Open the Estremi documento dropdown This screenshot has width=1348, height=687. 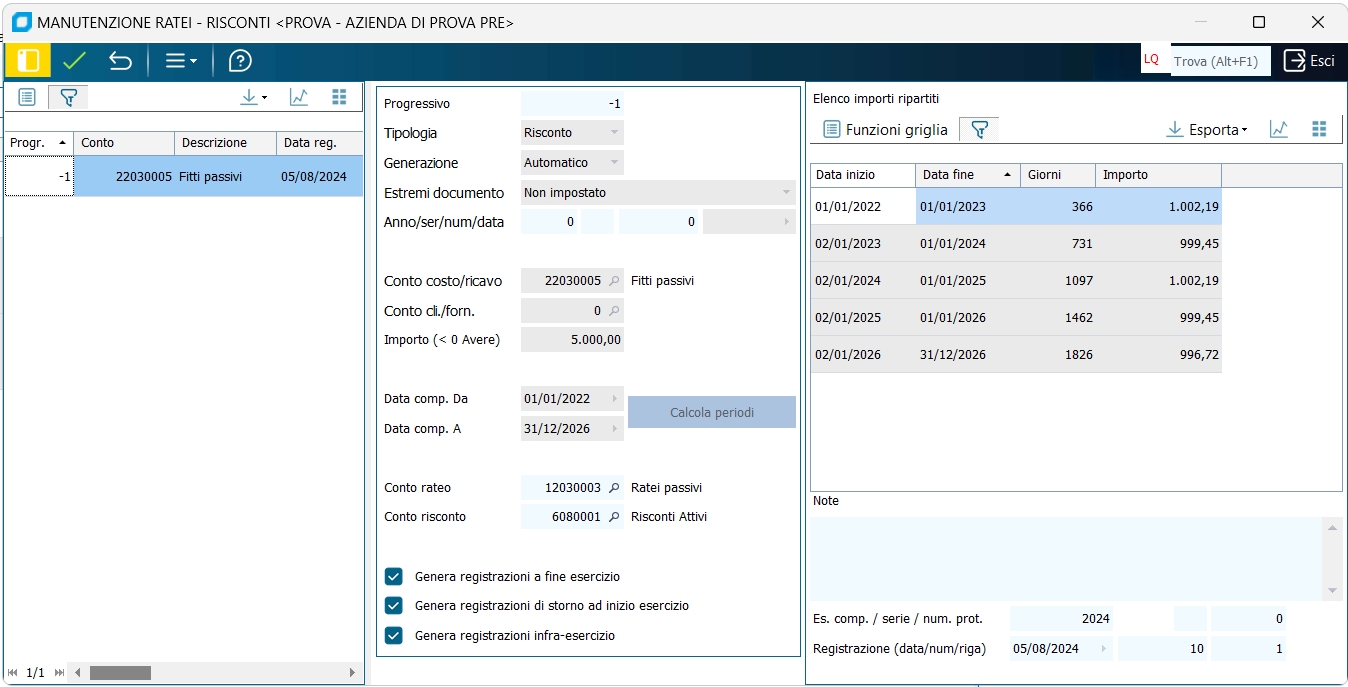click(x=785, y=193)
